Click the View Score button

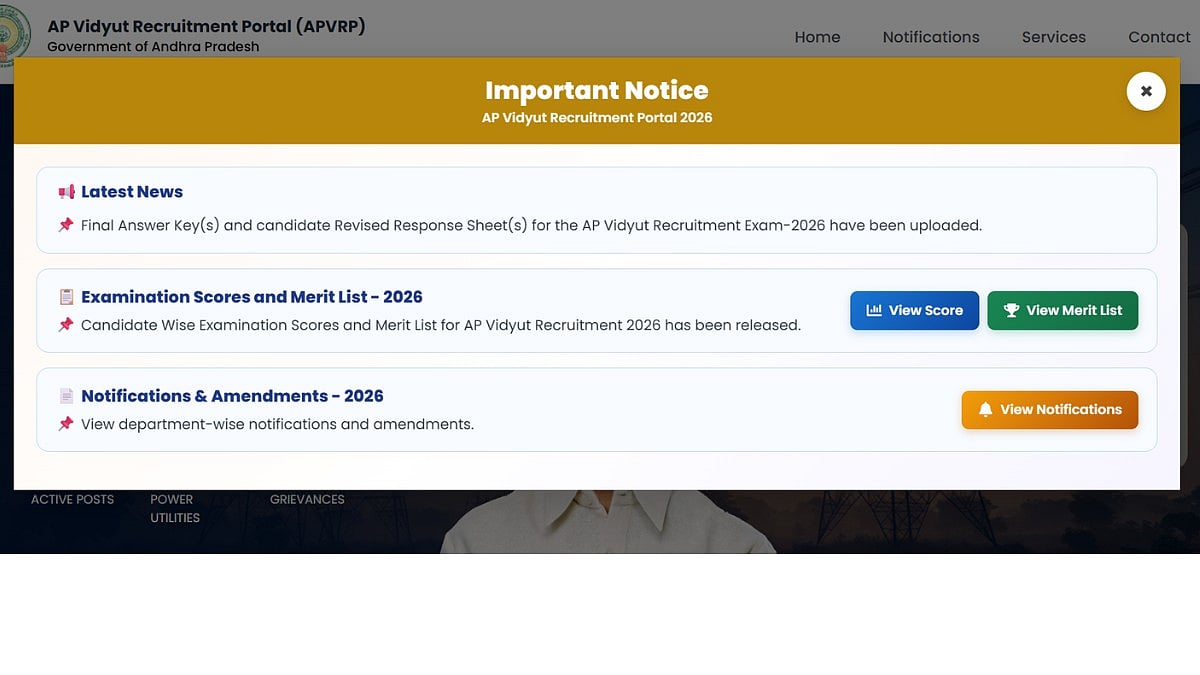click(x=915, y=310)
